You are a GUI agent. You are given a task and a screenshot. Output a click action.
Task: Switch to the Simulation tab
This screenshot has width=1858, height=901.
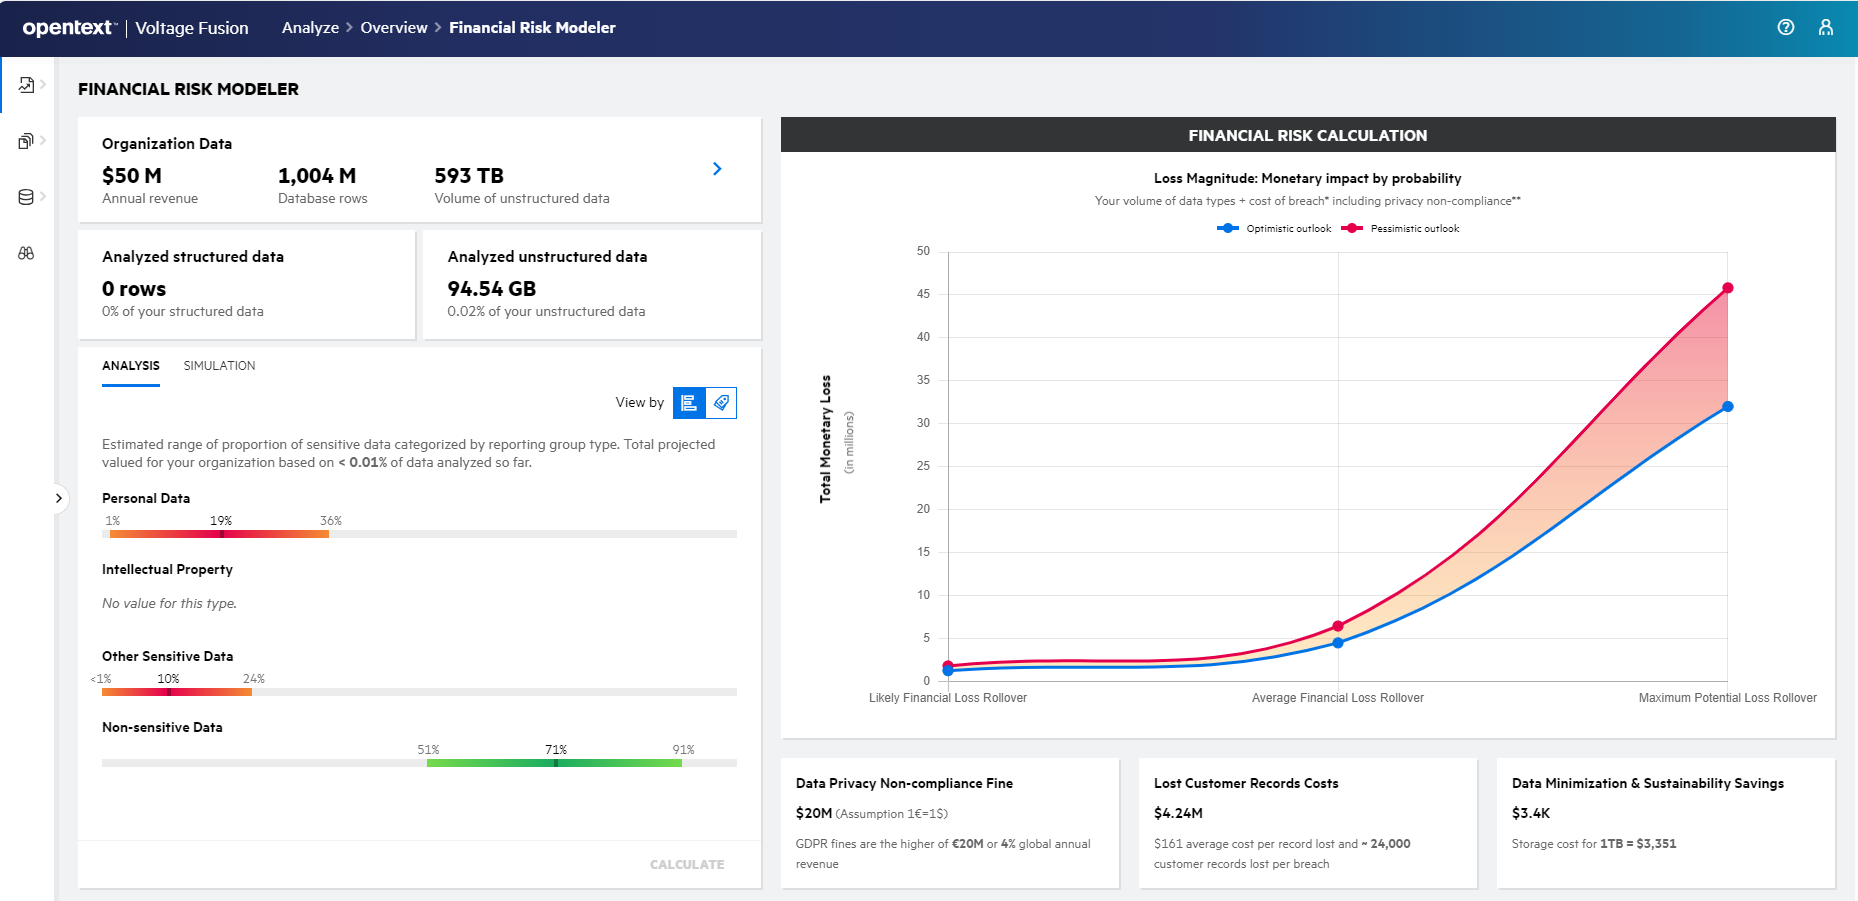[x=219, y=366]
